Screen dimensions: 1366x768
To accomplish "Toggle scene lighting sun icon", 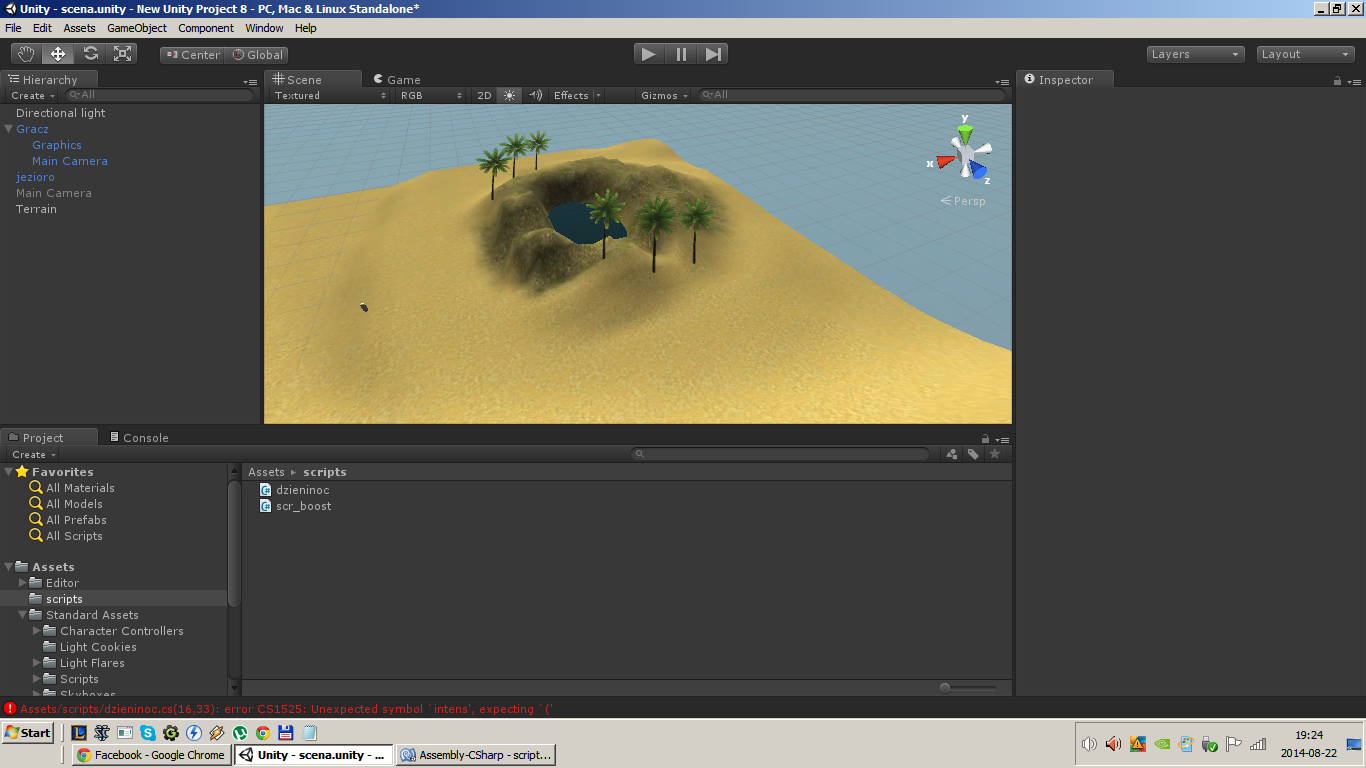I will click(x=510, y=96).
